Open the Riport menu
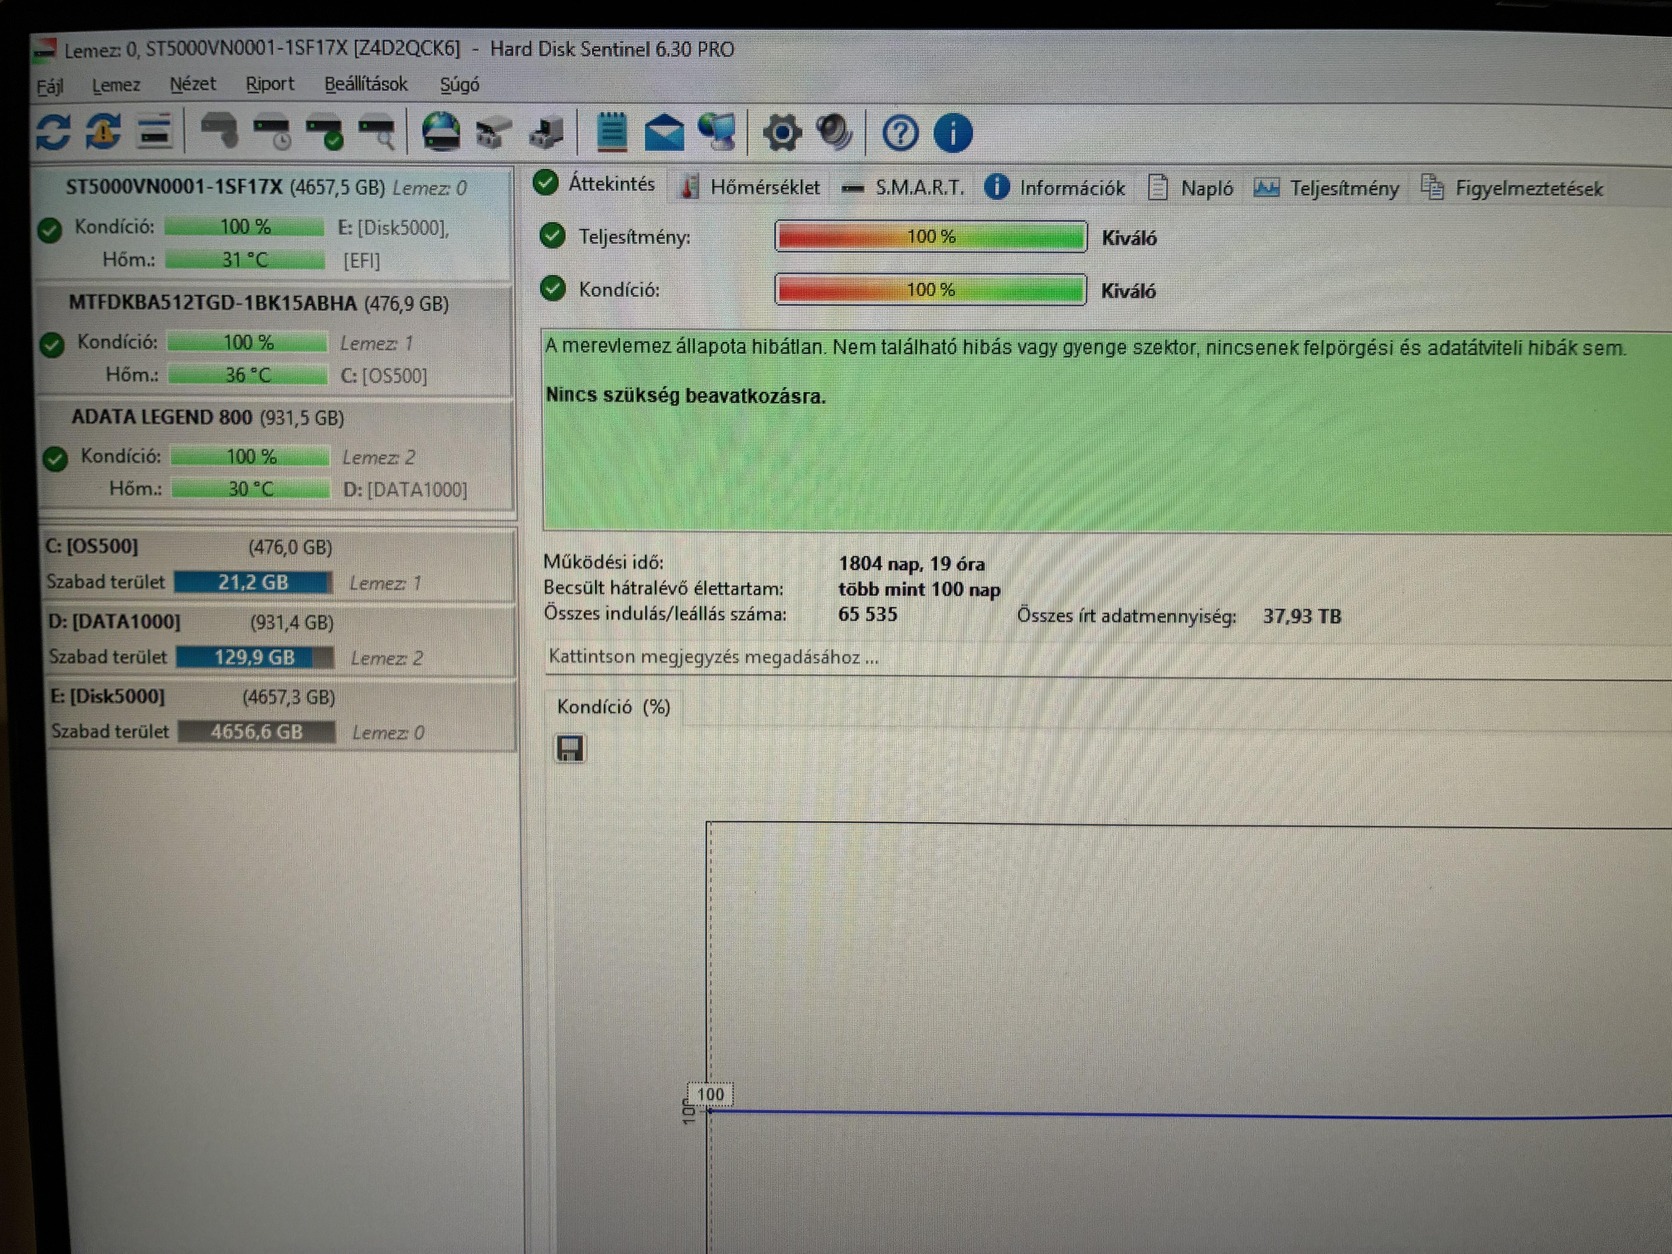This screenshot has width=1672, height=1254. click(x=270, y=84)
